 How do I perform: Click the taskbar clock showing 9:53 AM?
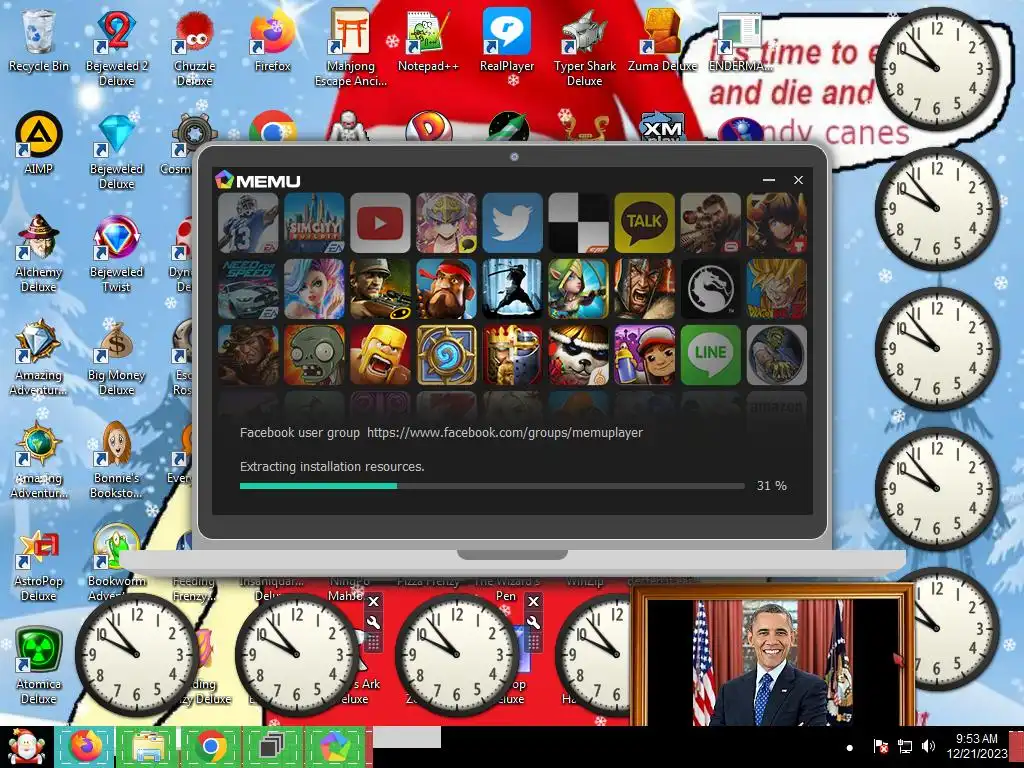click(977, 746)
